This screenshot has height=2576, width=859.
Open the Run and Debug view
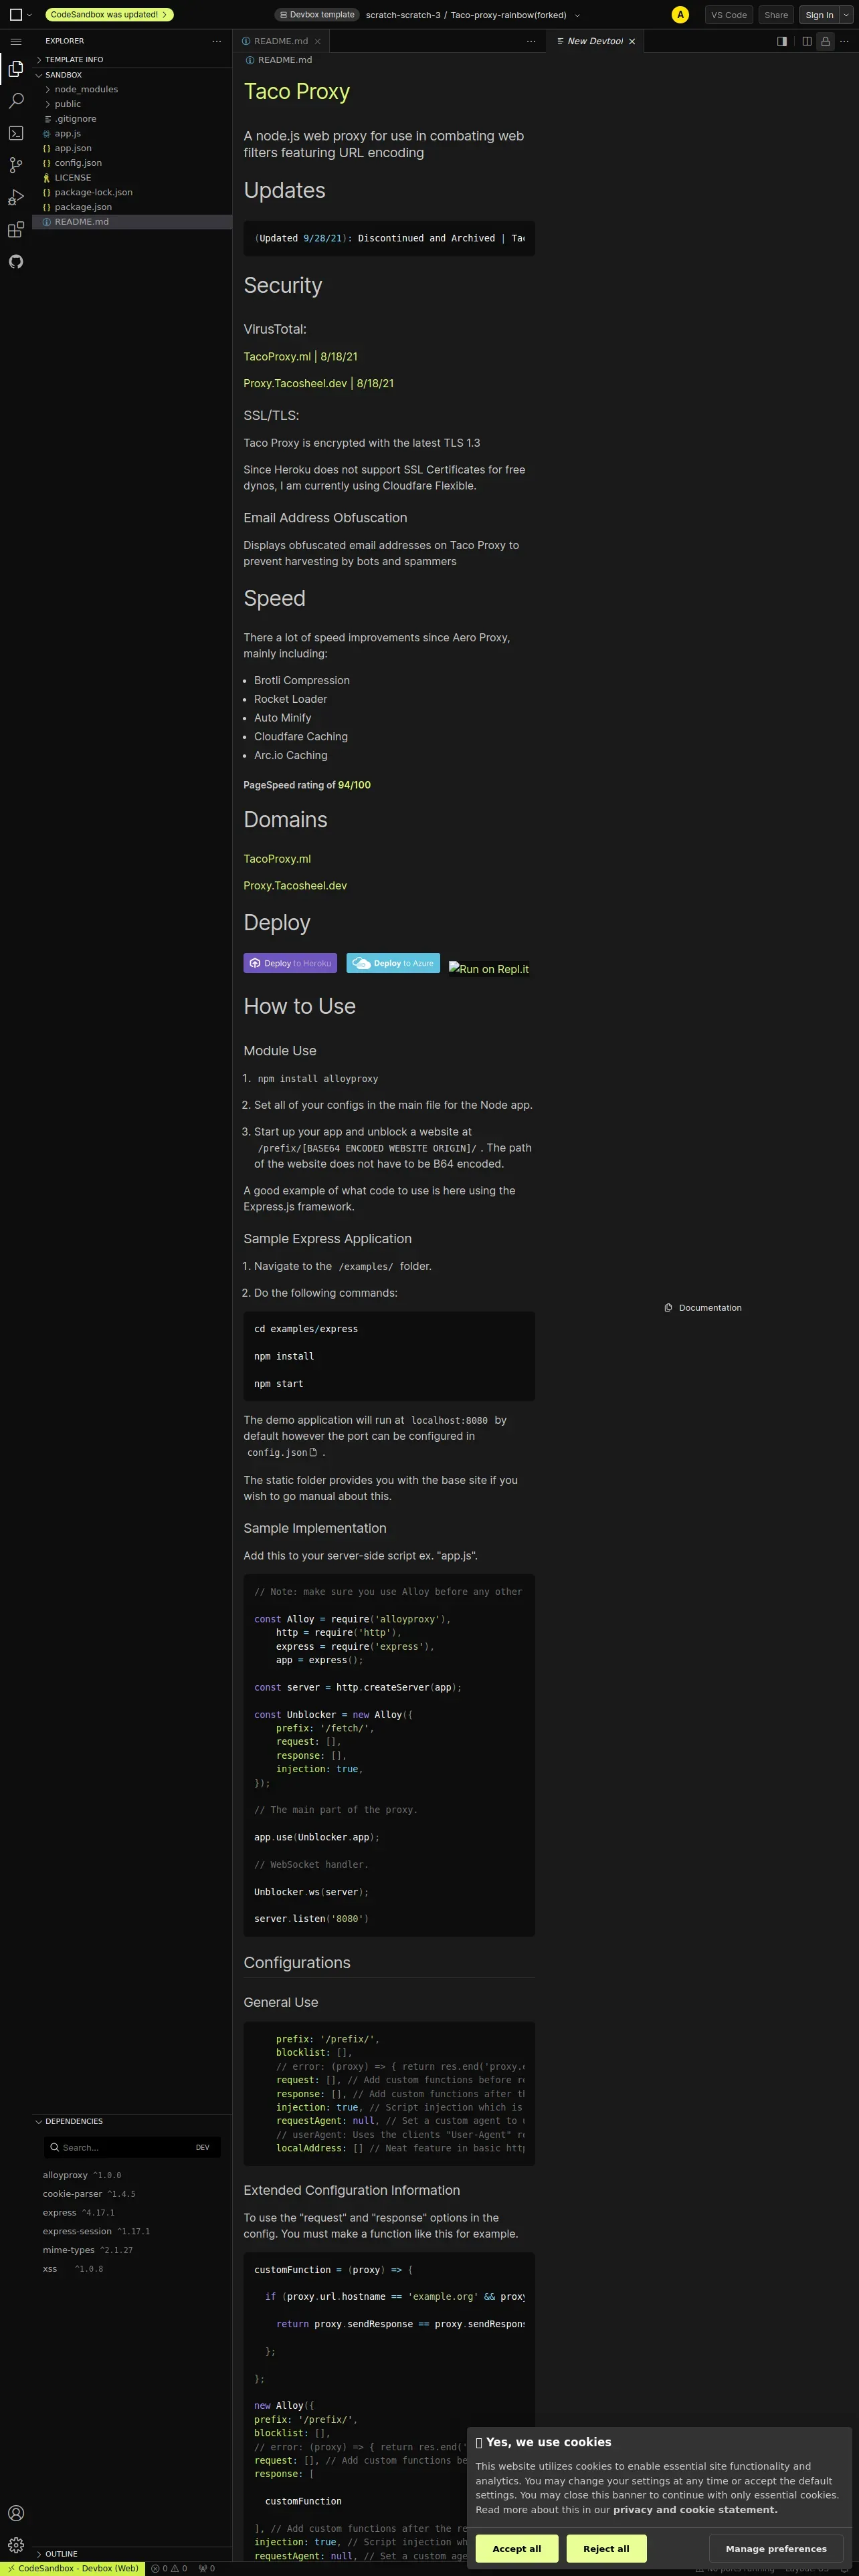16,197
